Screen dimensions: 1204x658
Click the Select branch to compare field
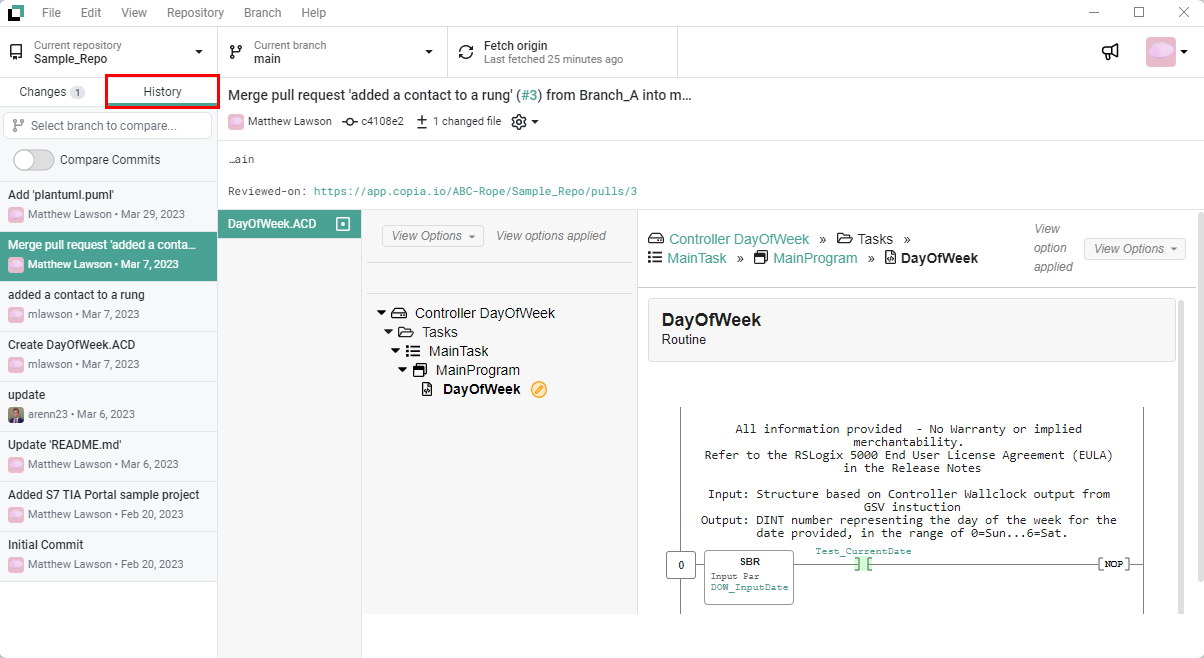click(x=108, y=126)
